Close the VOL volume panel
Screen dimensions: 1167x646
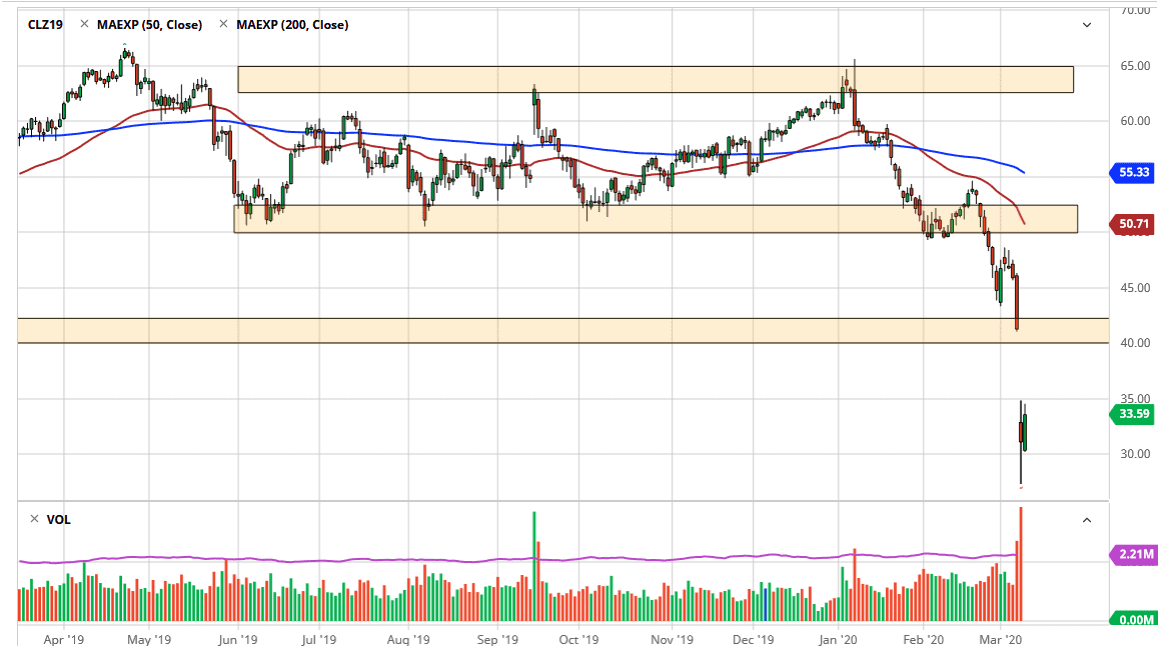click(x=33, y=519)
